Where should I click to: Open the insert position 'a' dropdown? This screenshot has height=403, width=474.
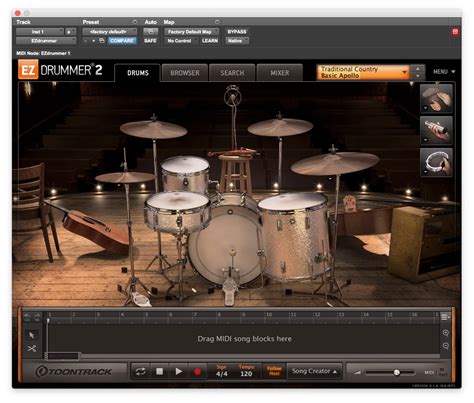coord(71,32)
